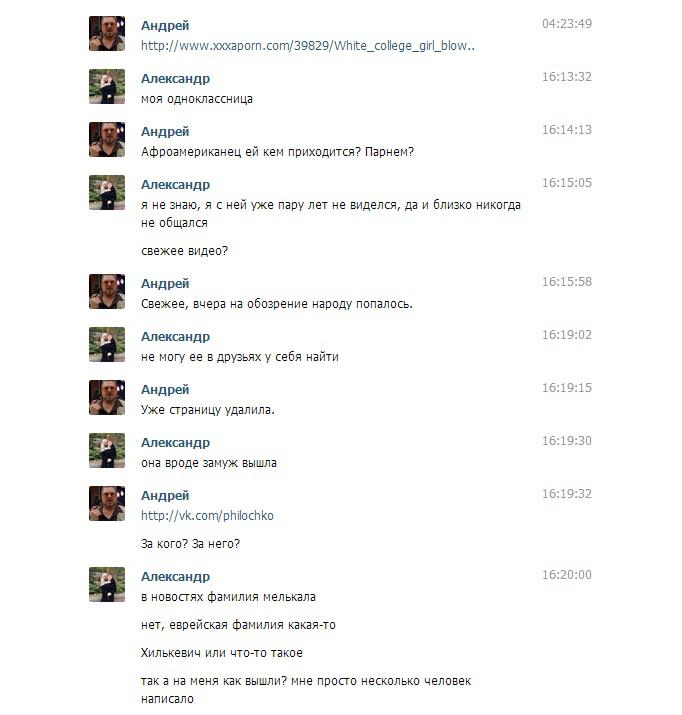Screen dimensions: 682x715
Task: Open Андрей's avatar next to 'Свежее, вчера' message
Action: (107, 291)
